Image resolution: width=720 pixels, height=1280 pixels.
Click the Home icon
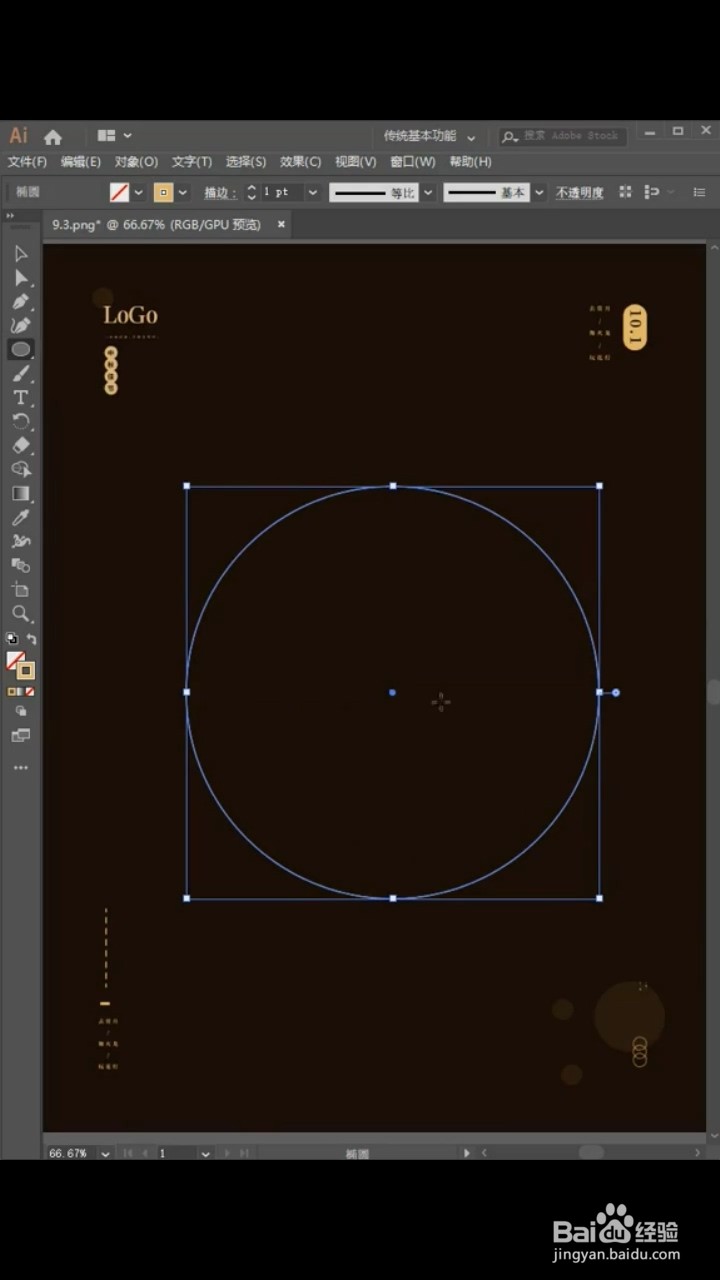(53, 137)
